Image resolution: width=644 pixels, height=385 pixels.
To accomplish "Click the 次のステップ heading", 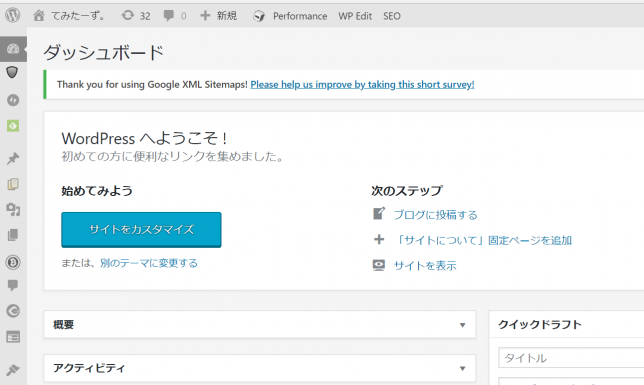I will (x=407, y=191).
